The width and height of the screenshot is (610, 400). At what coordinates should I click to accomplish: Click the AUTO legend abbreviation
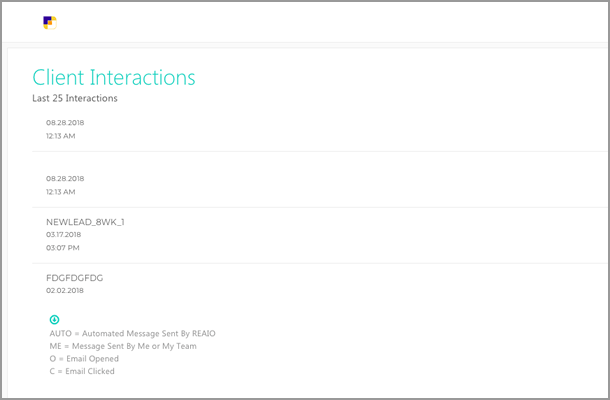(61, 333)
